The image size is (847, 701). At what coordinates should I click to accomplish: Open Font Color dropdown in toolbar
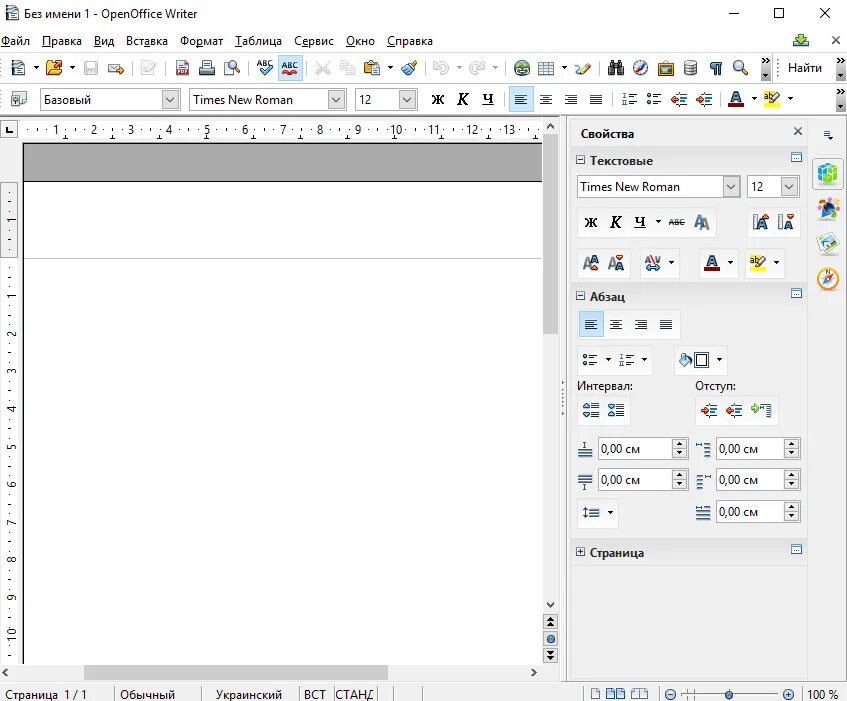(x=754, y=99)
